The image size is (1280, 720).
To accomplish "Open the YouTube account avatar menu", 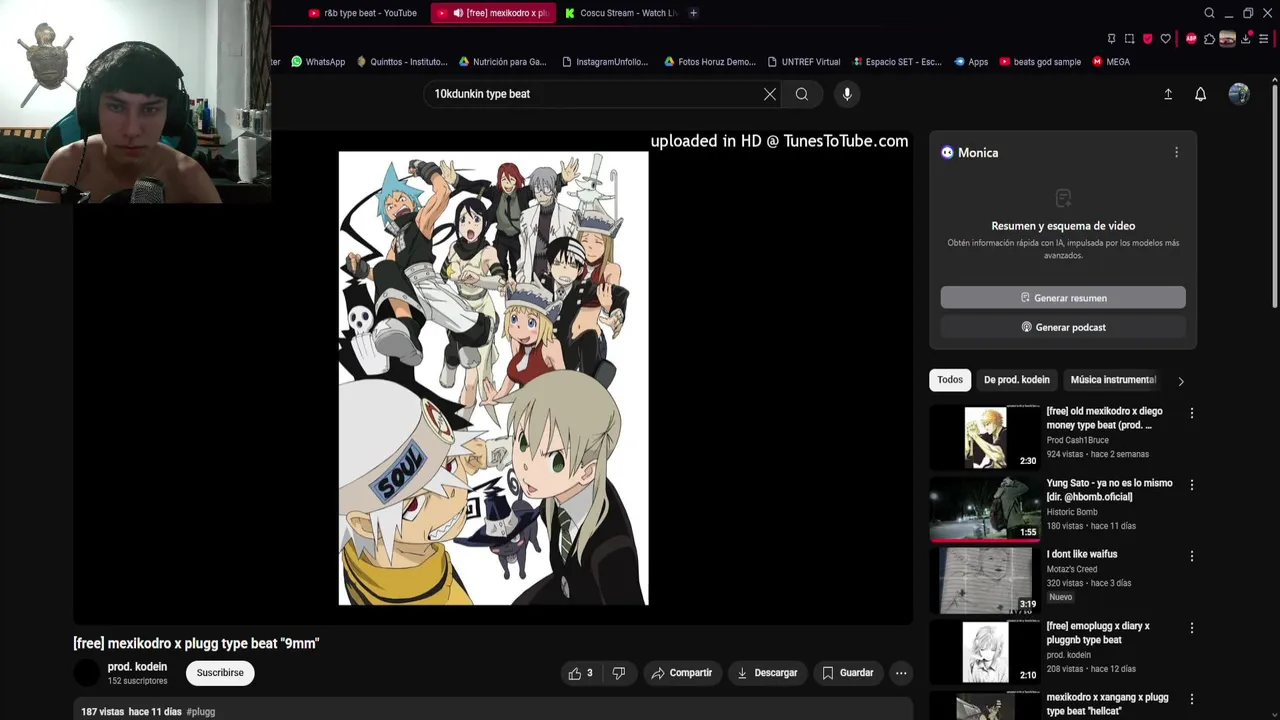I will [x=1239, y=93].
